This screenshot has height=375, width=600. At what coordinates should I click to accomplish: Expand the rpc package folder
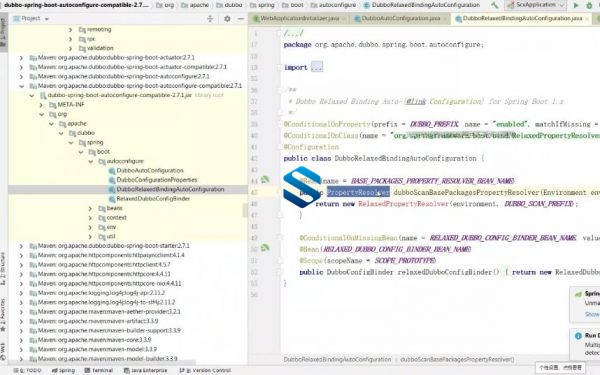coord(70,39)
